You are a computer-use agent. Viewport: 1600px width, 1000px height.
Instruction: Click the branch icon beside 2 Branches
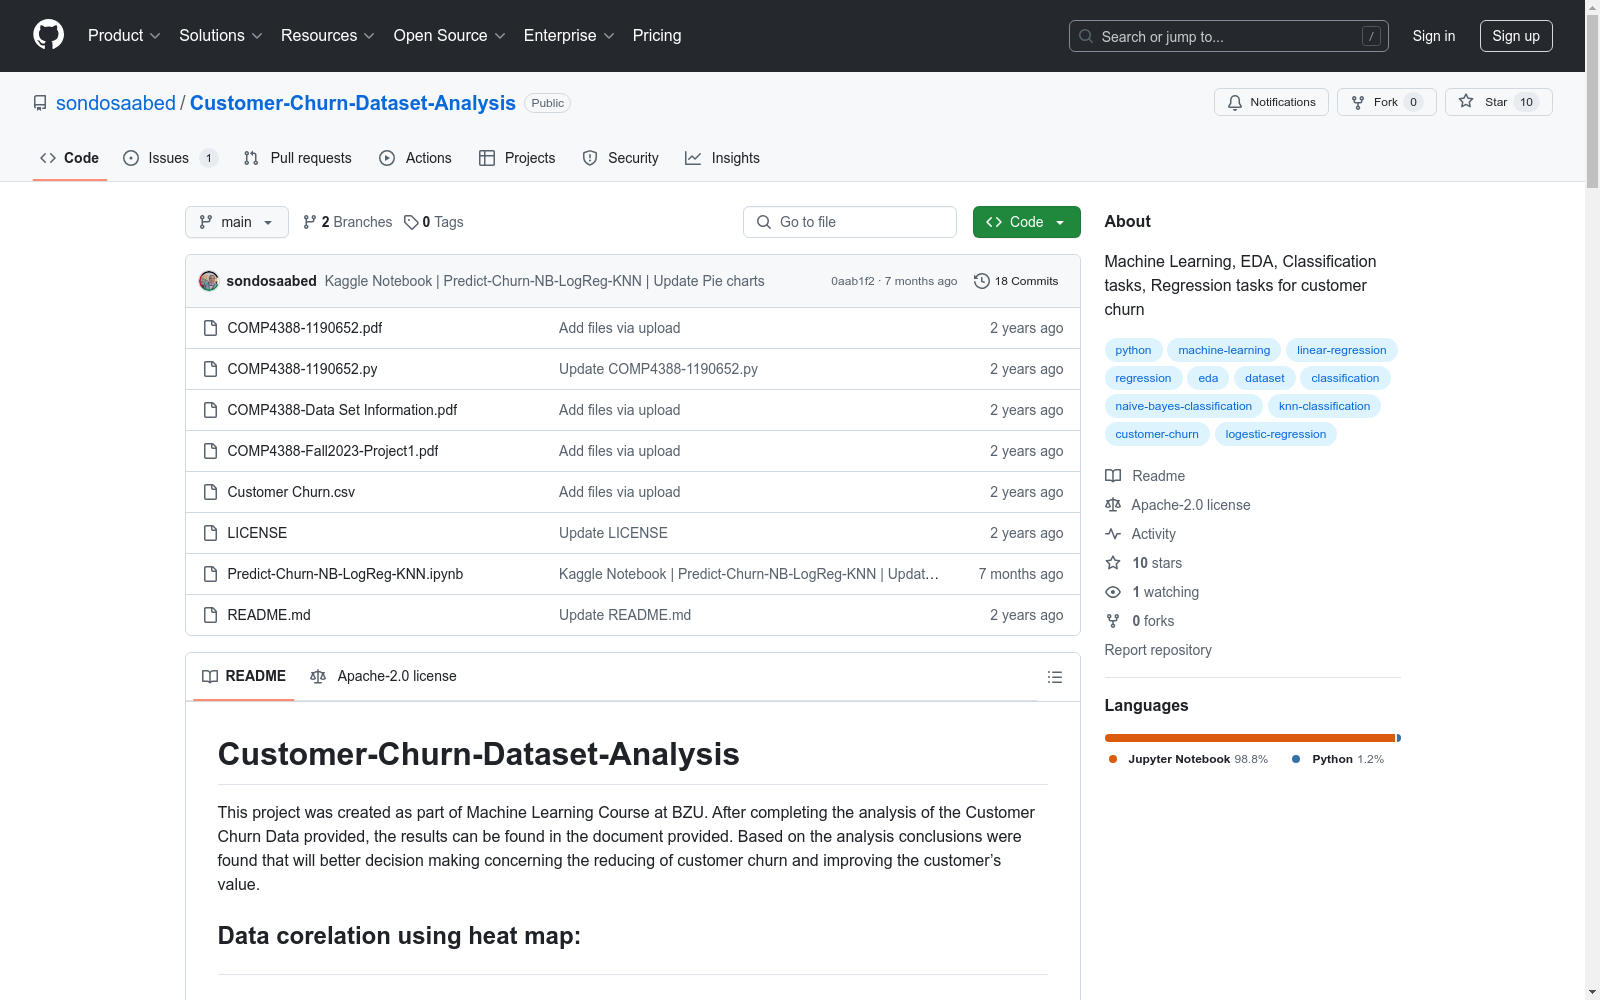[310, 222]
